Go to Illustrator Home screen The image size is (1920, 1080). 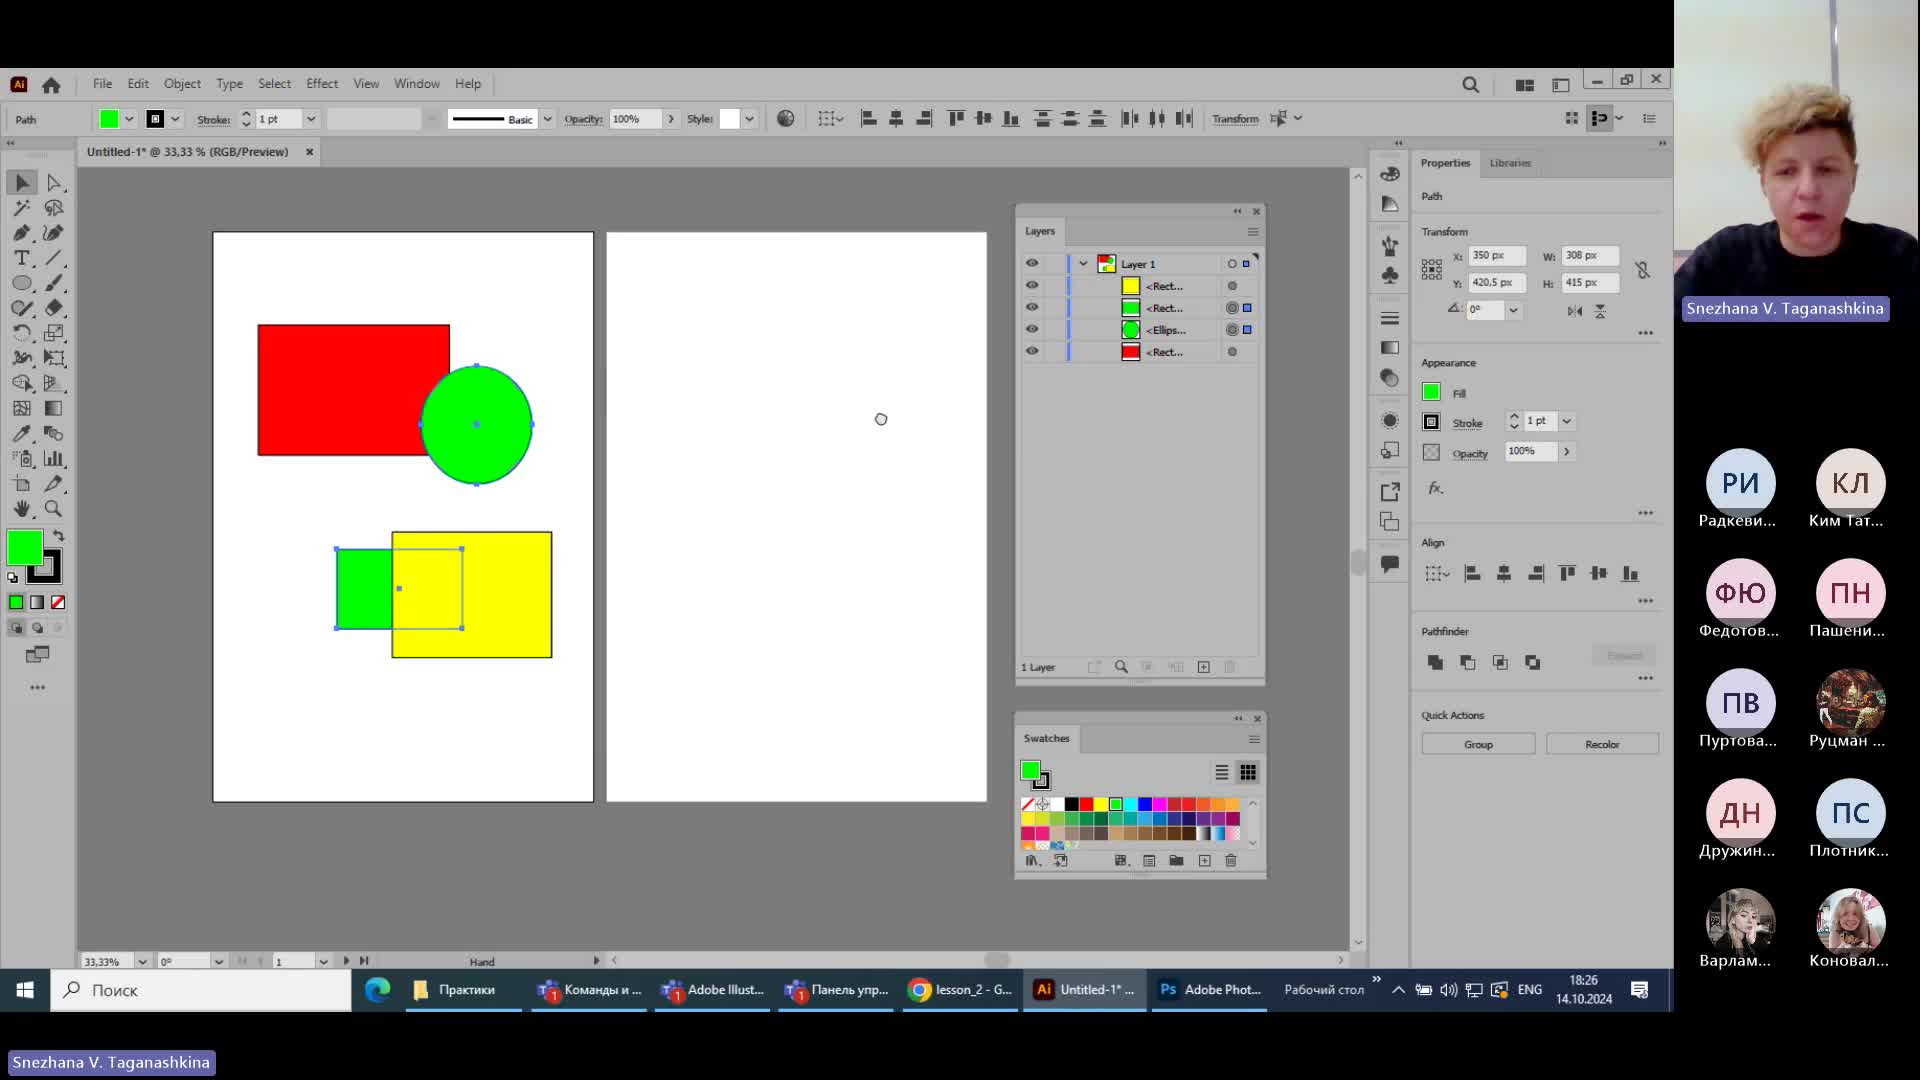(51, 85)
